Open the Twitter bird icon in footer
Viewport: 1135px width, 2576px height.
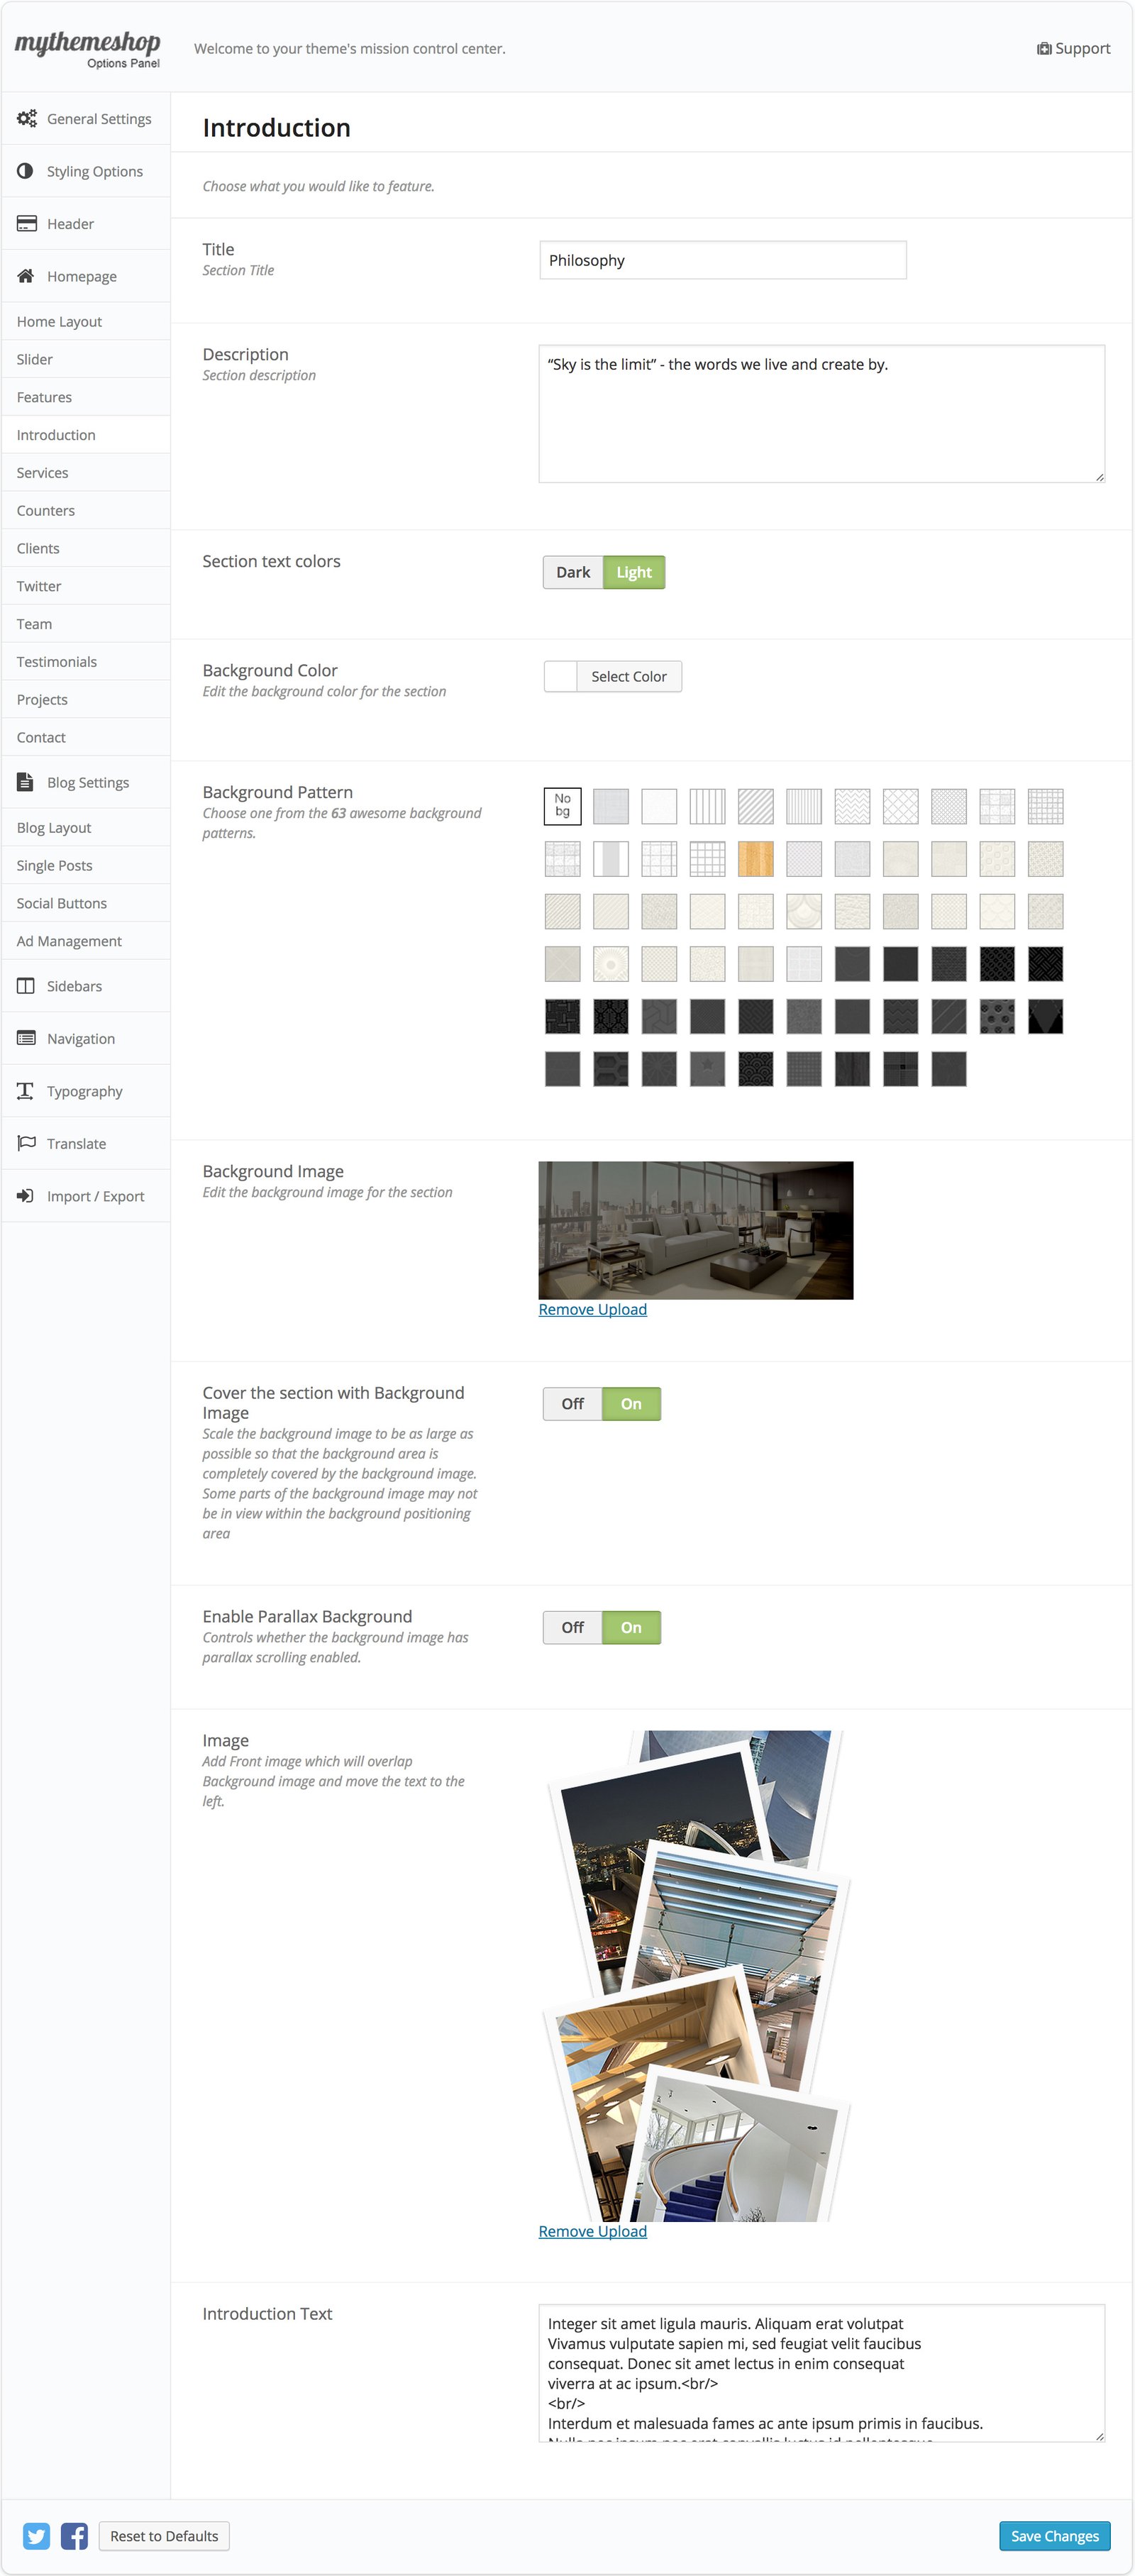[37, 2535]
